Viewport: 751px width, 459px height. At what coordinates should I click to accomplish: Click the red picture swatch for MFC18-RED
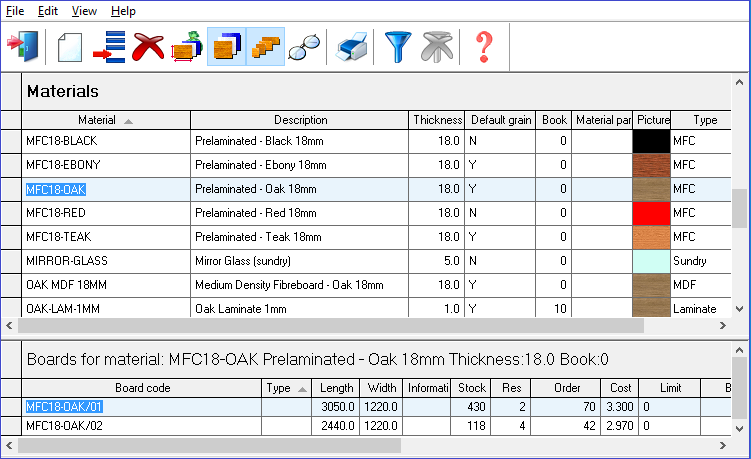point(651,213)
